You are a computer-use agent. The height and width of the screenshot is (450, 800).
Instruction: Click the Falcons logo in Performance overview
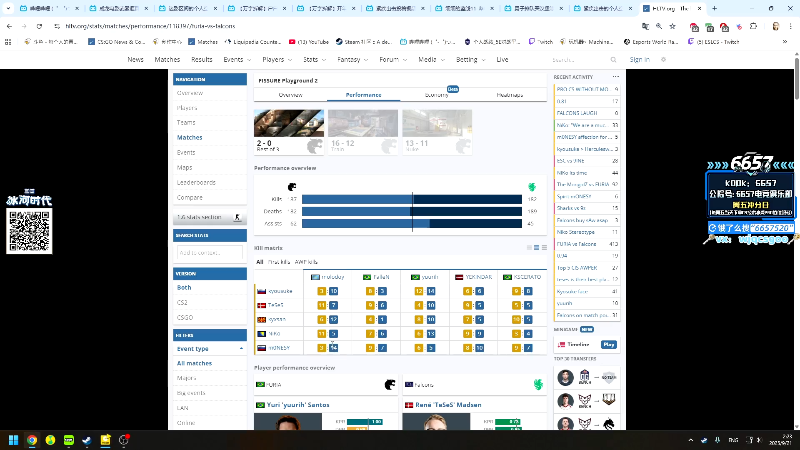pos(532,187)
